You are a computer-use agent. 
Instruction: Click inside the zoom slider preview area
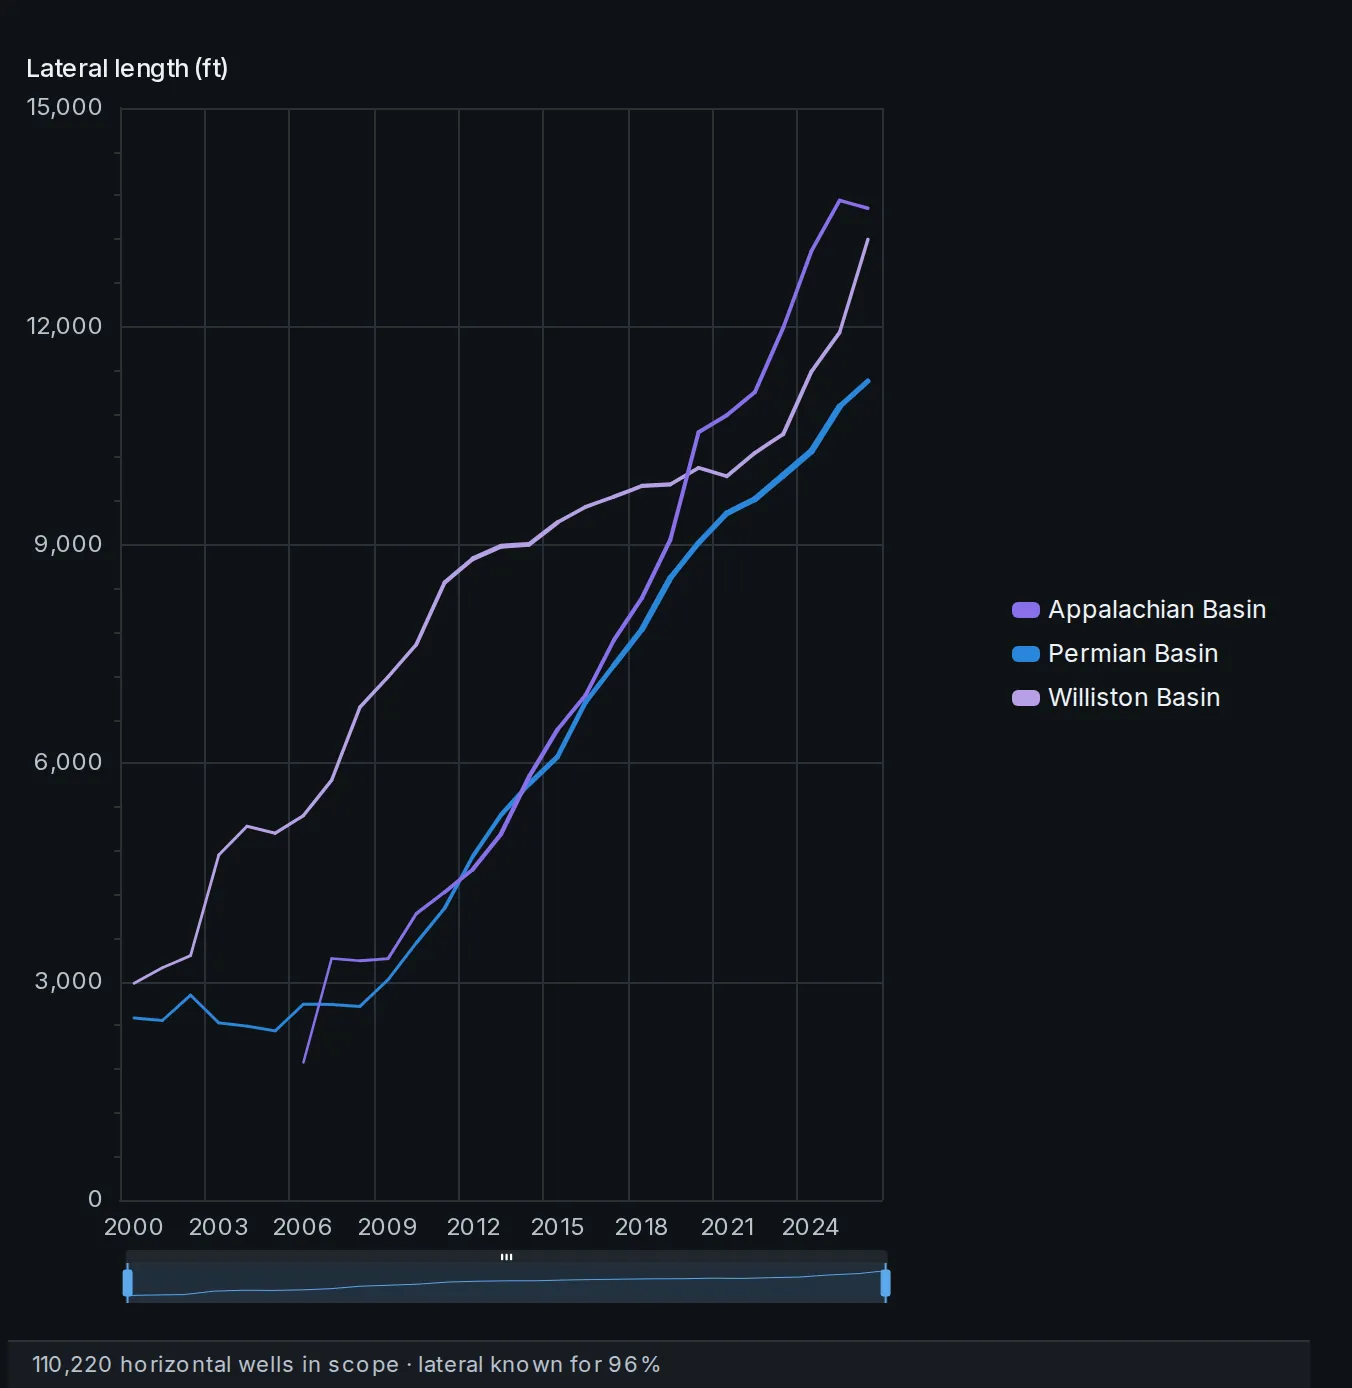pyautogui.click(x=507, y=1283)
